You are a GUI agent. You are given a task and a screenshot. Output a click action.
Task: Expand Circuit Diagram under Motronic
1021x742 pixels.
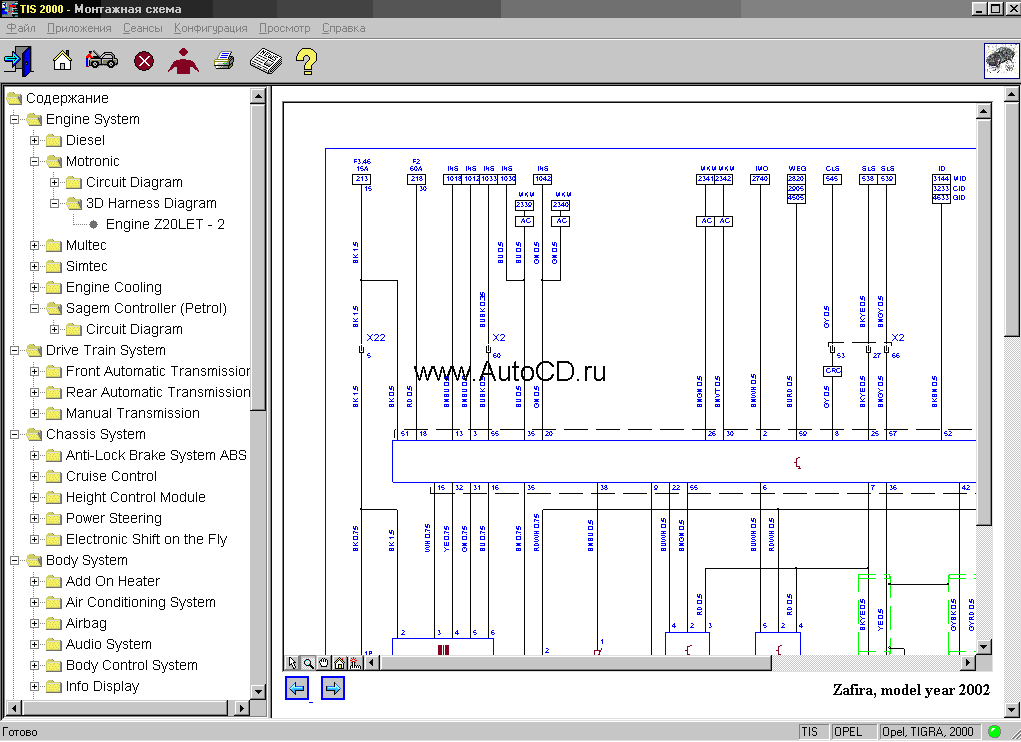55,182
